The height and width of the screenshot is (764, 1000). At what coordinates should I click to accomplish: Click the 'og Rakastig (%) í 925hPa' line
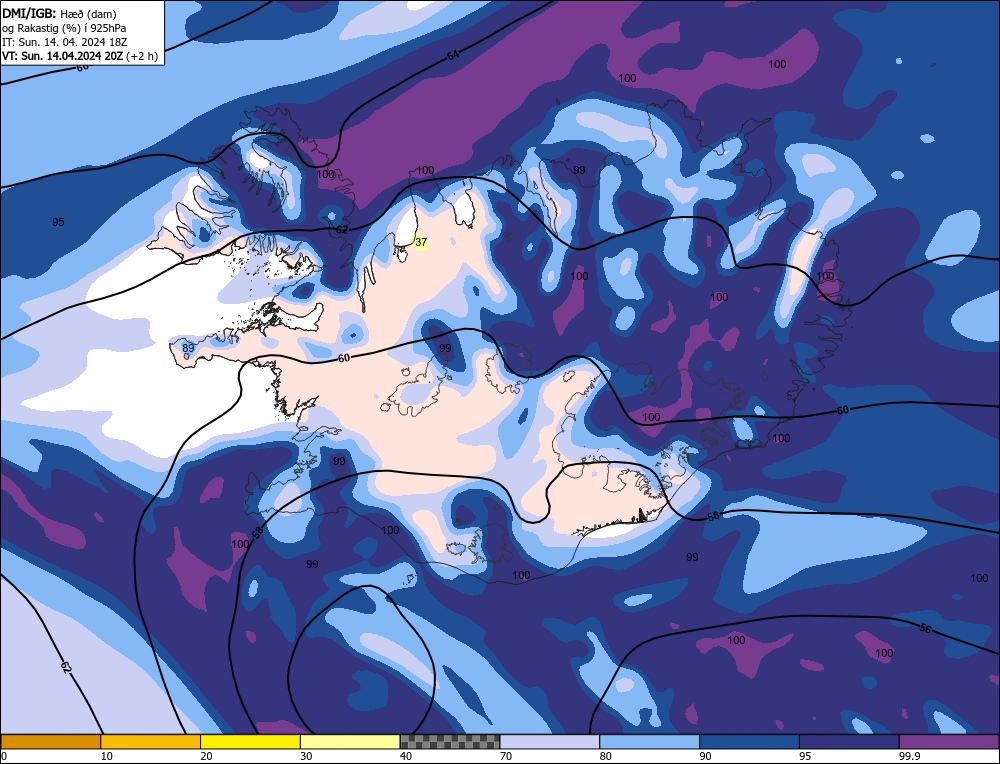pos(64,28)
